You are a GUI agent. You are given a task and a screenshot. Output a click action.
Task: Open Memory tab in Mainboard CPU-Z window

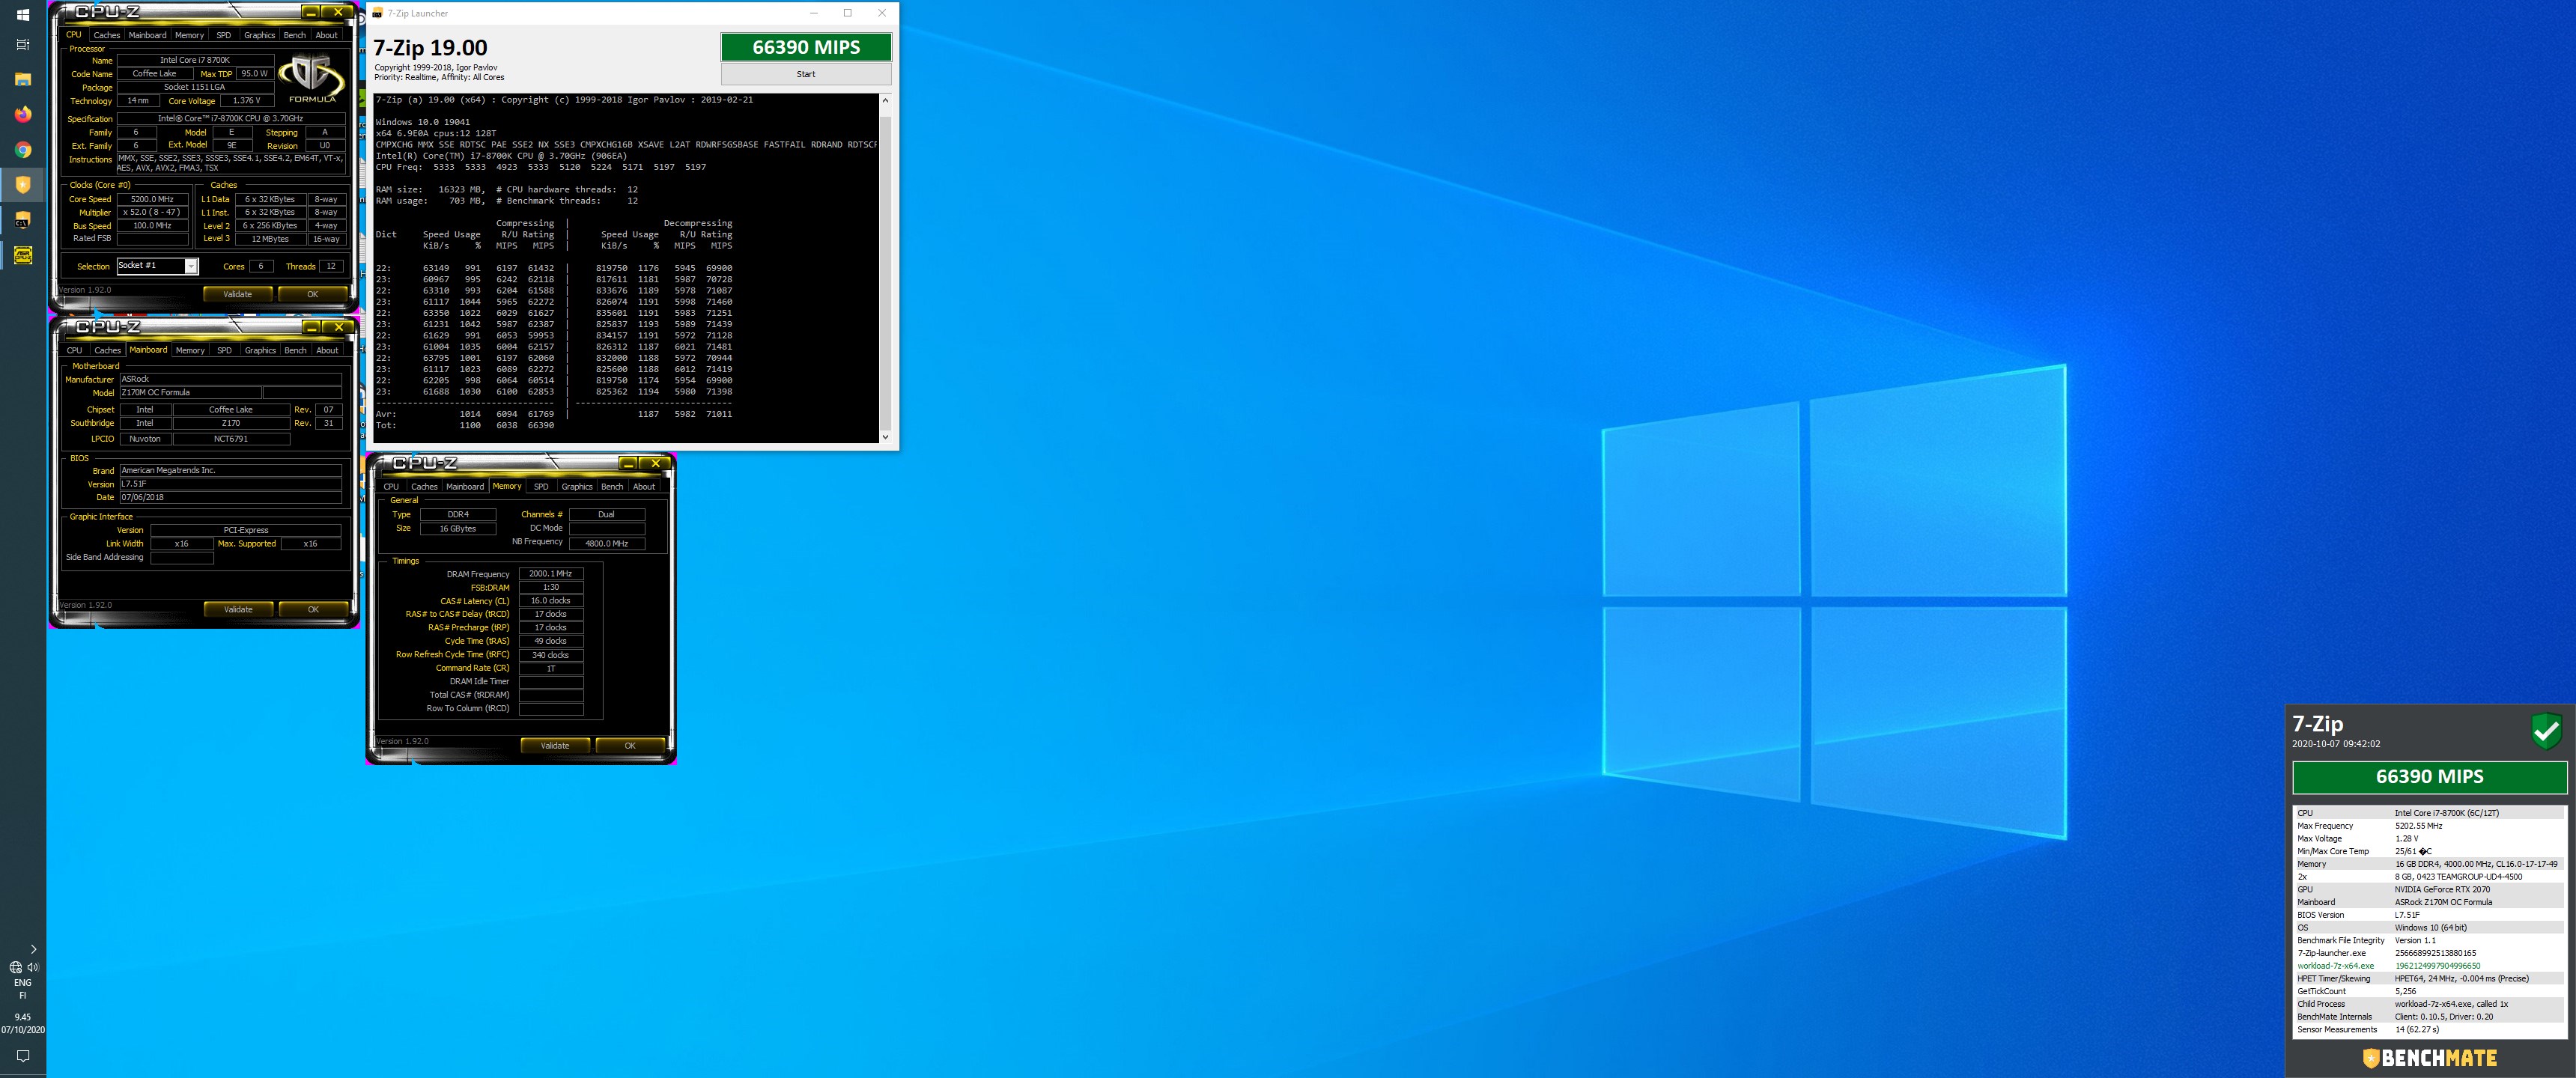(190, 351)
